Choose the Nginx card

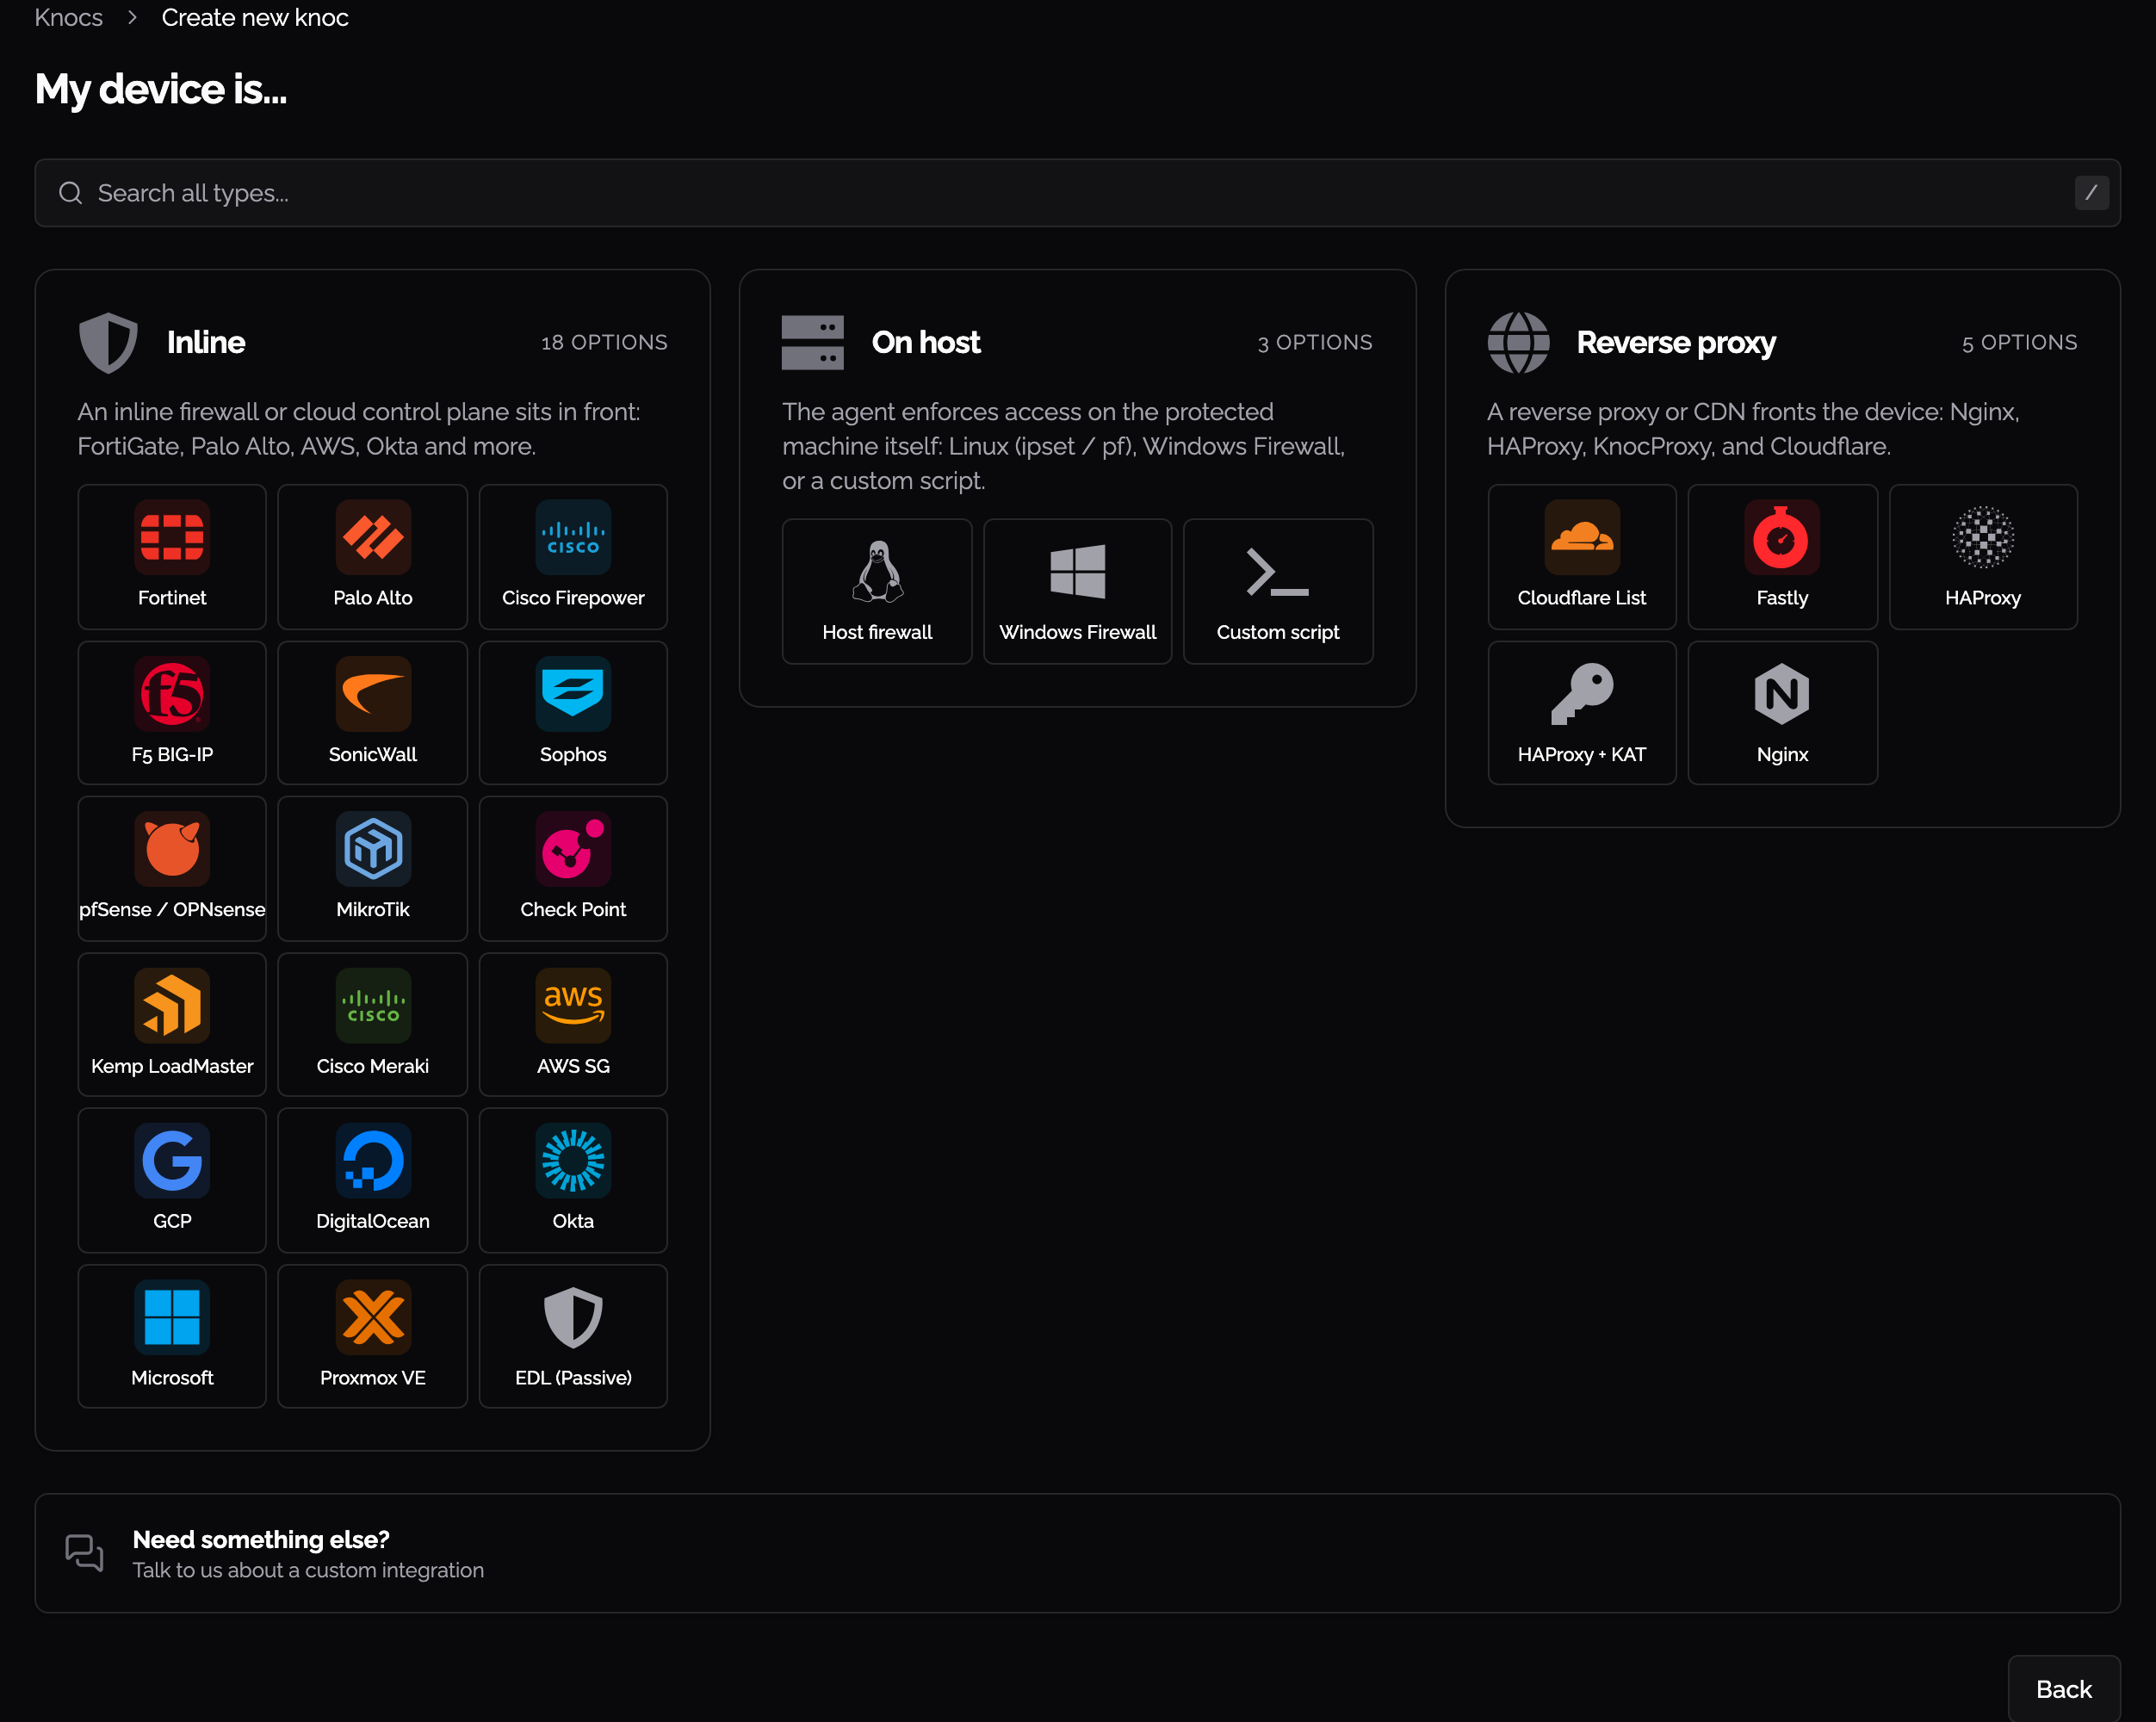pos(1782,713)
